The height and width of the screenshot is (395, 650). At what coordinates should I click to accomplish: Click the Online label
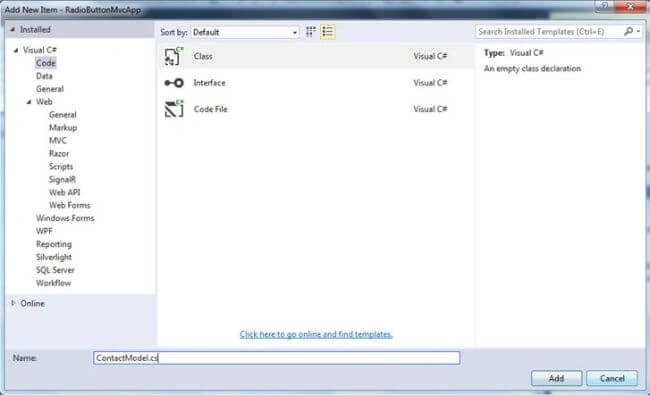pos(32,303)
